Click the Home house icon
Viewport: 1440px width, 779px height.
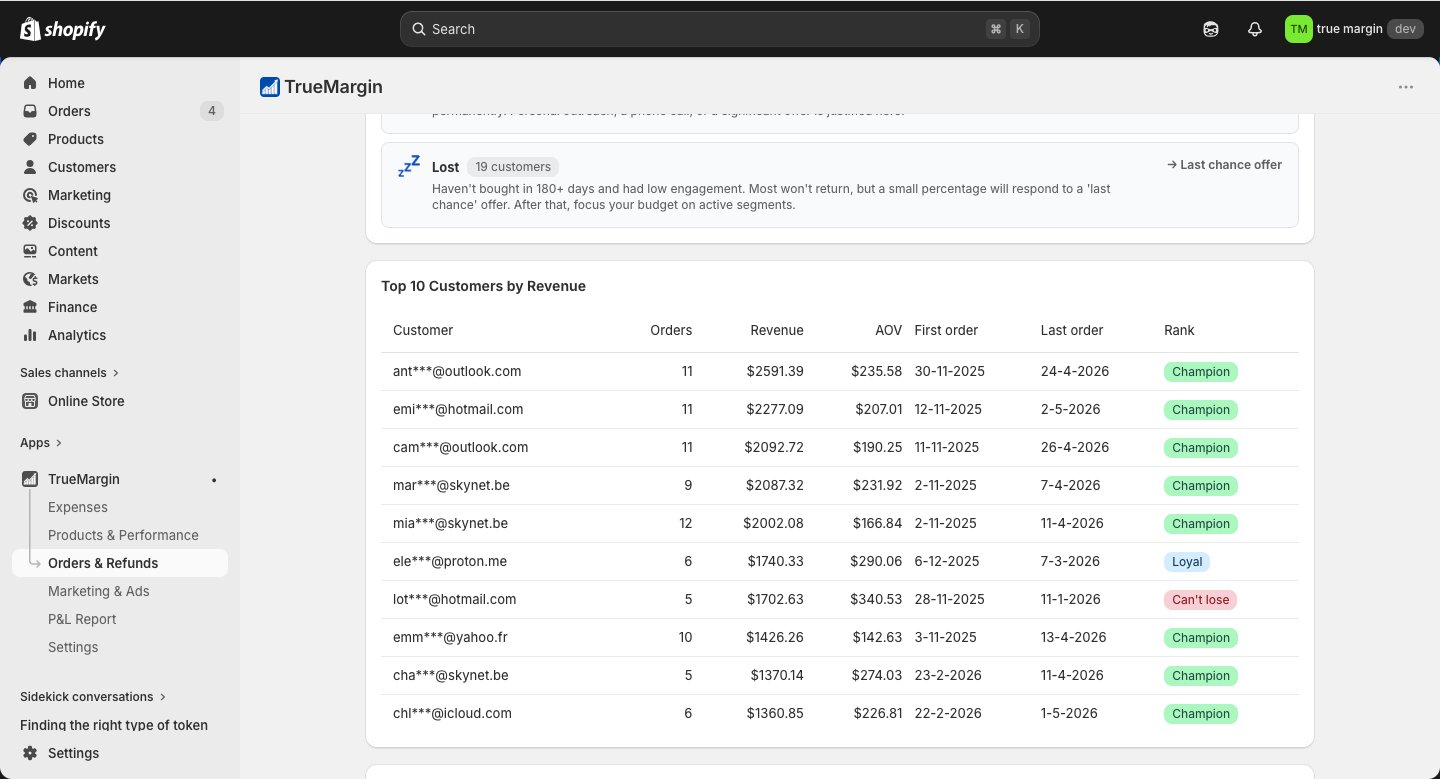(30, 83)
